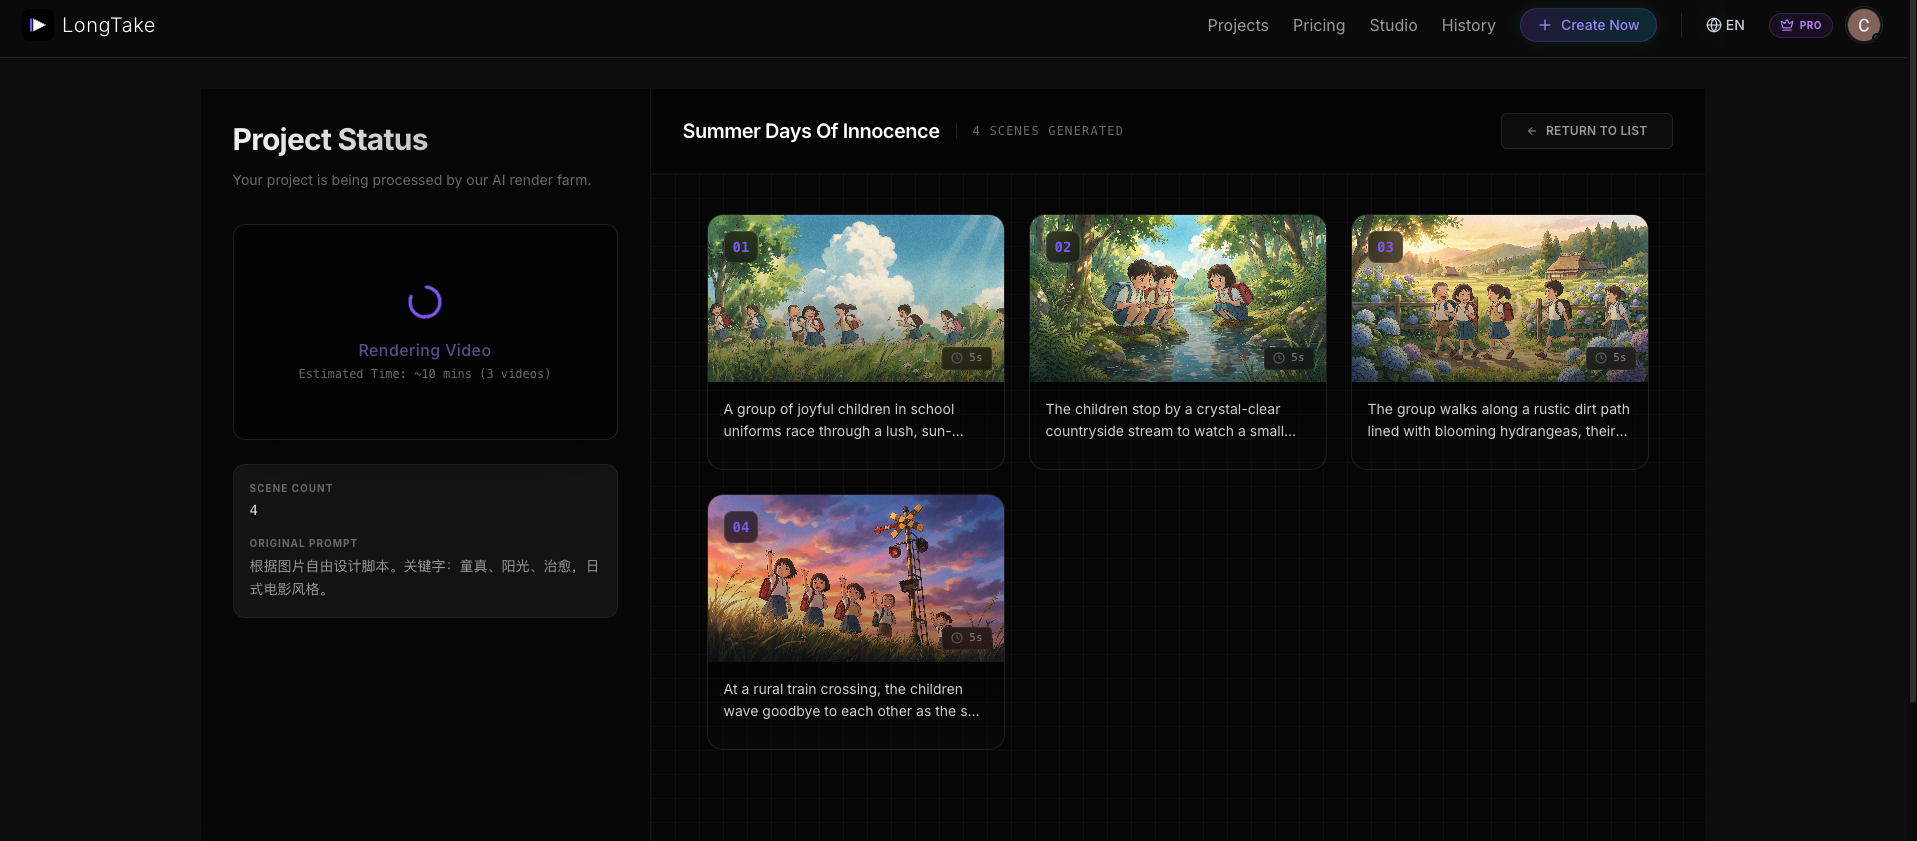The height and width of the screenshot is (841, 1917).
Task: Click the scene 03 hydrangea path description
Action: (x=1498, y=420)
